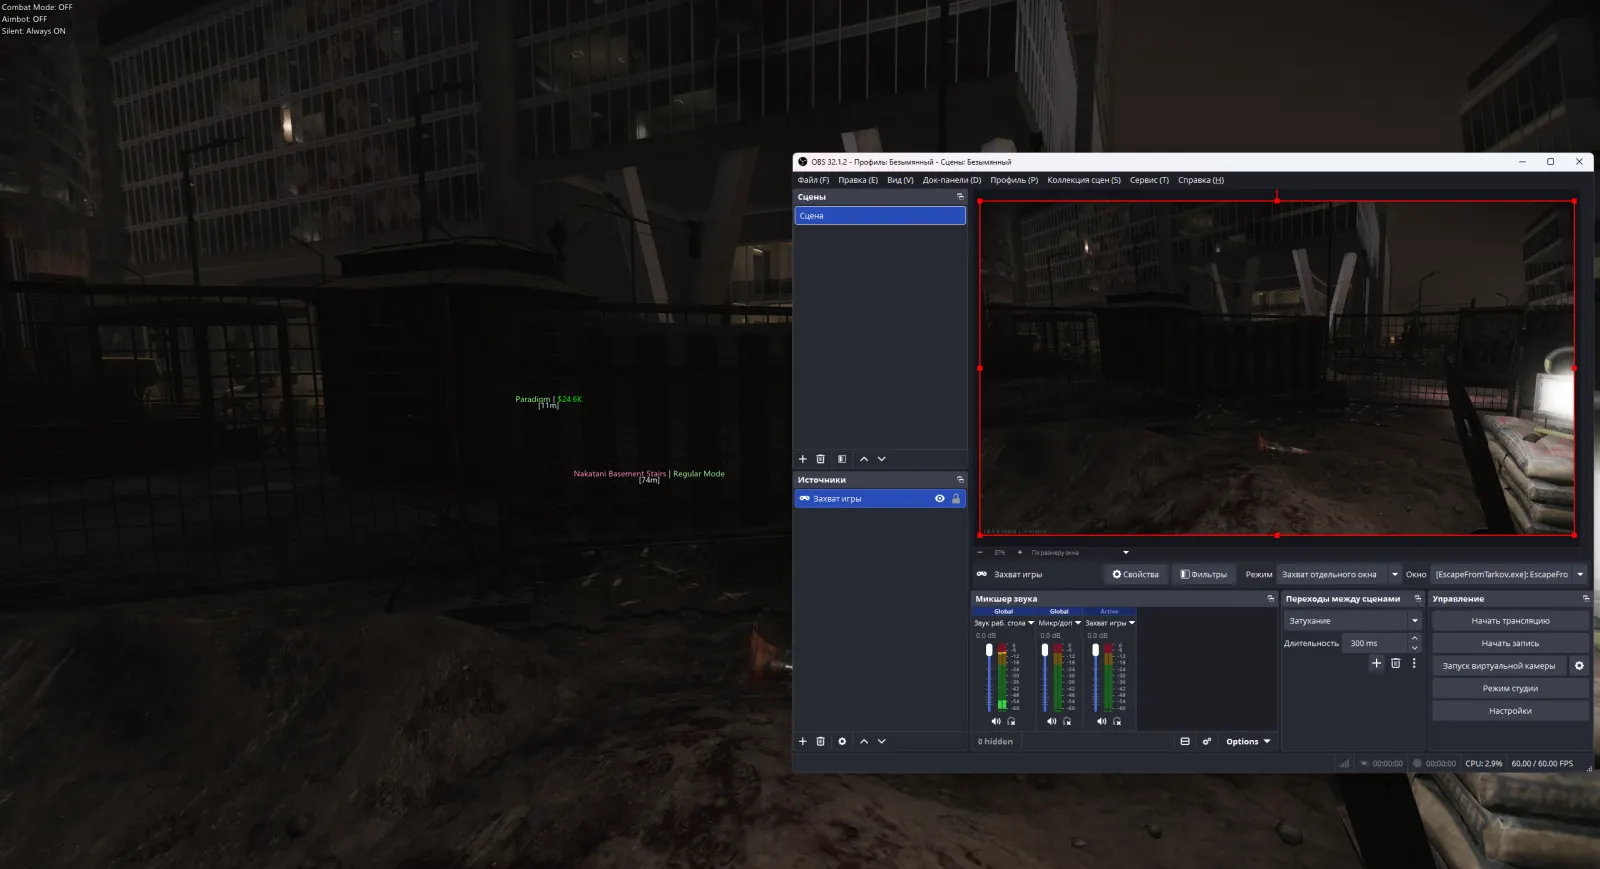Move the source down in the Источники list
1600x869 pixels.
point(881,741)
